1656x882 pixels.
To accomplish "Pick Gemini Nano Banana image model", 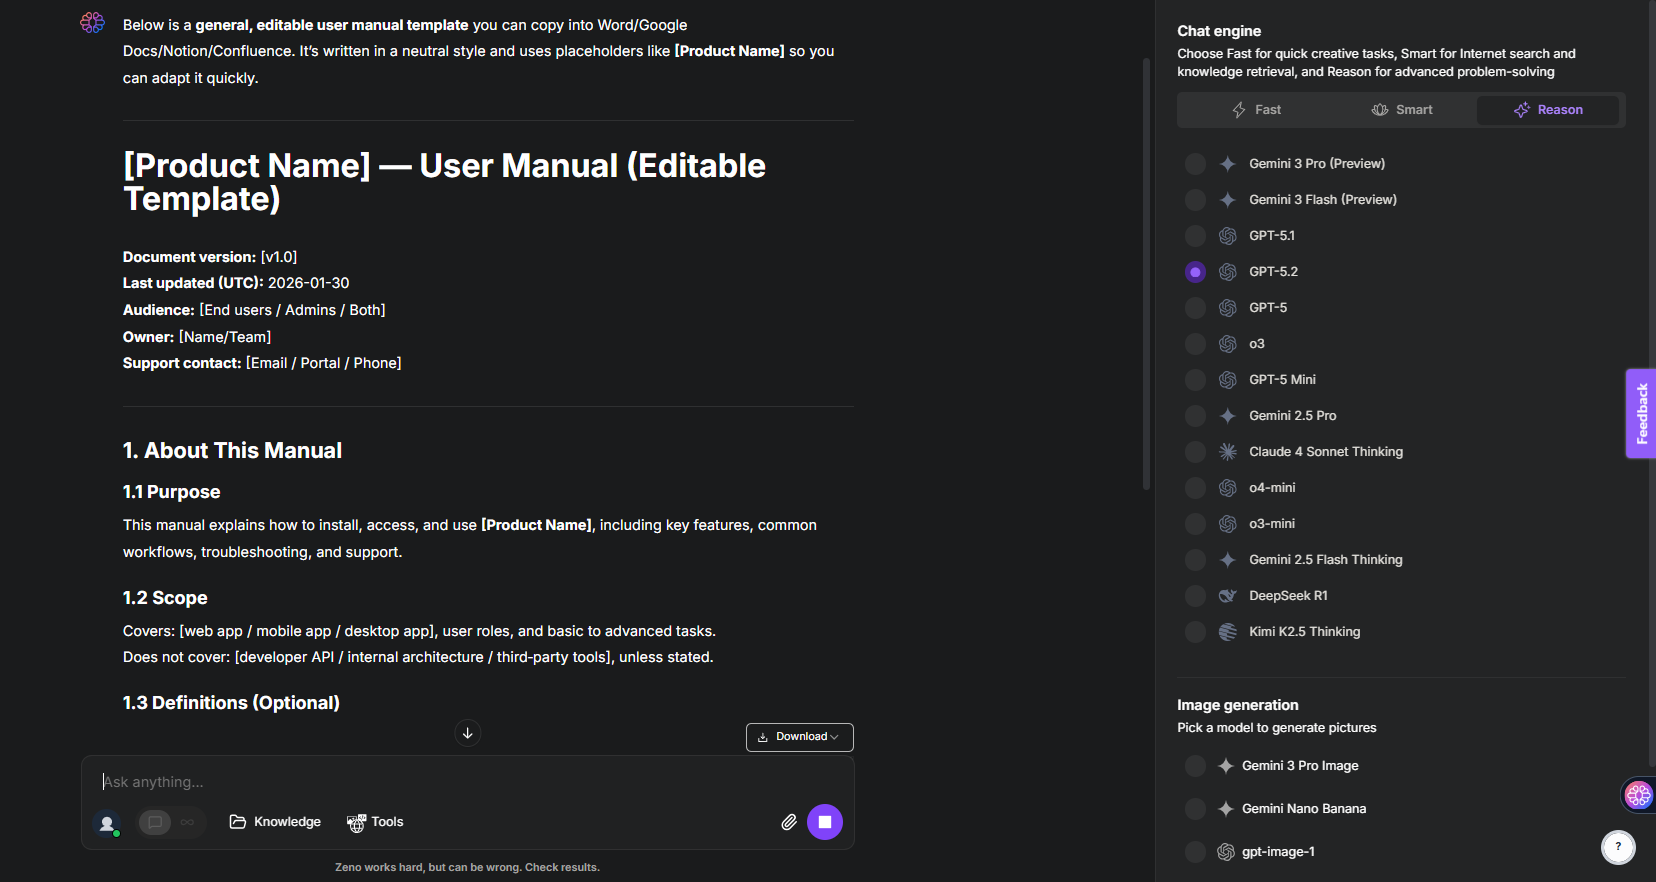I will tap(1195, 809).
